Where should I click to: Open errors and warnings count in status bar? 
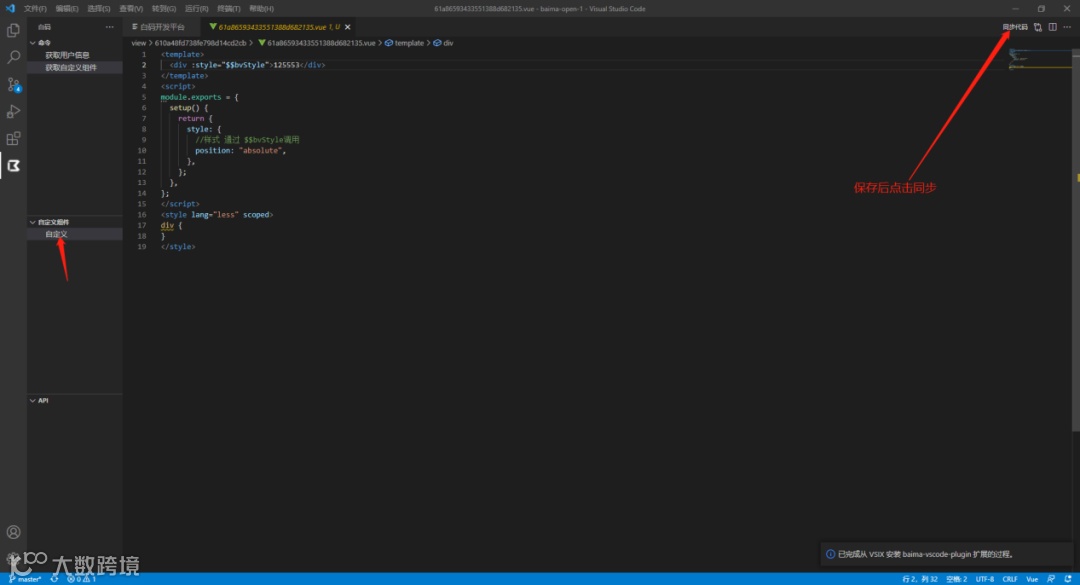(81, 579)
